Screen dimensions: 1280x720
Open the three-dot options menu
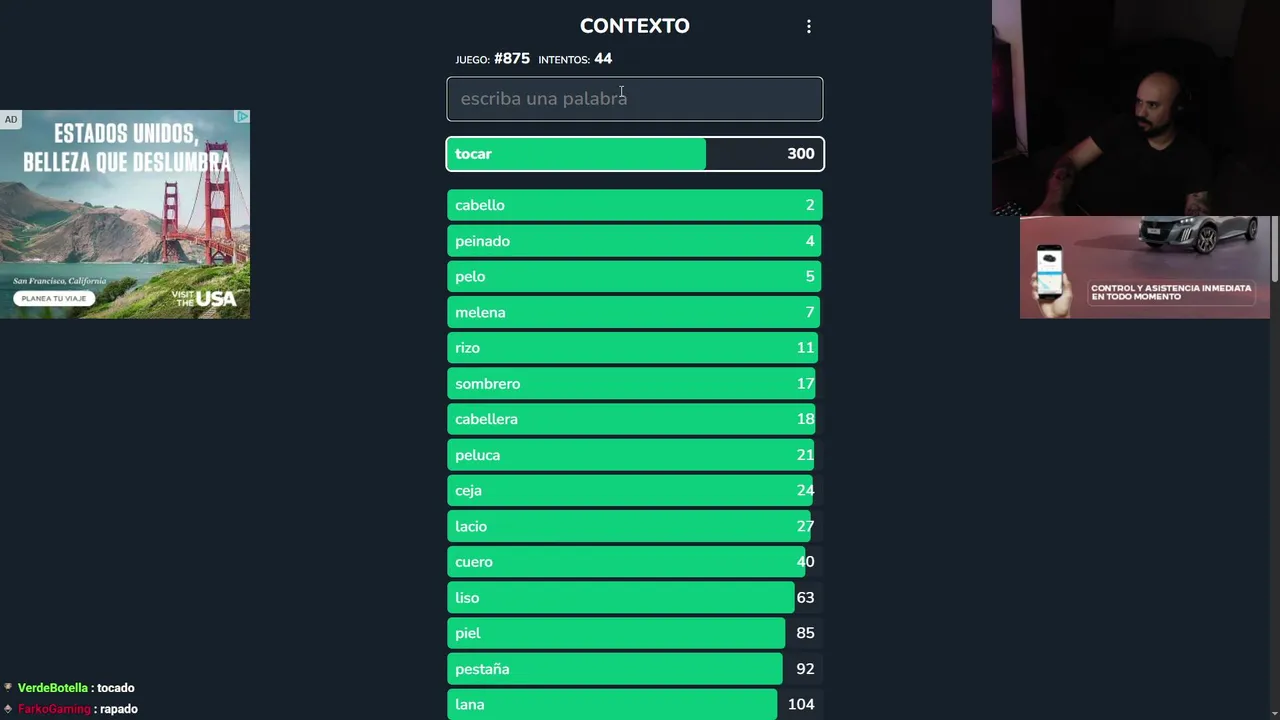tap(809, 27)
